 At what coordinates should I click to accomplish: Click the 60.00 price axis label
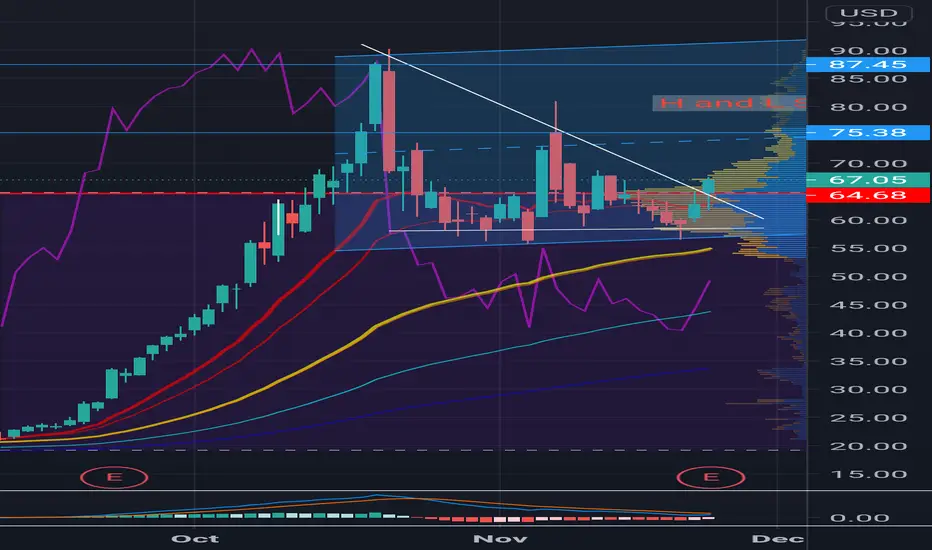(868, 220)
